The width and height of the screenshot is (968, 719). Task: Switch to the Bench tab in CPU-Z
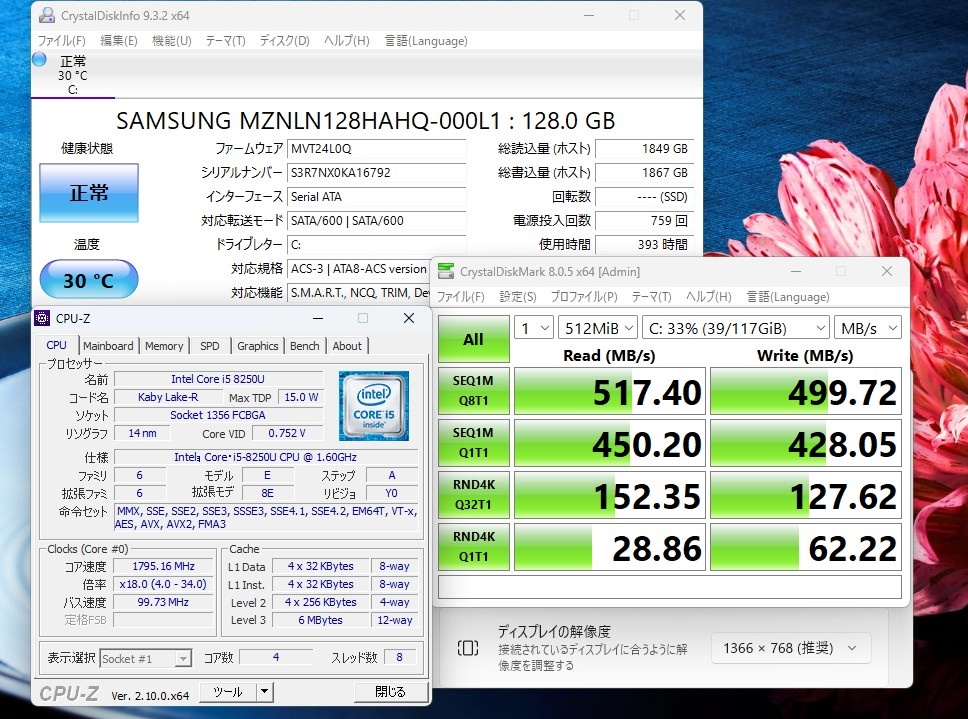click(x=304, y=346)
